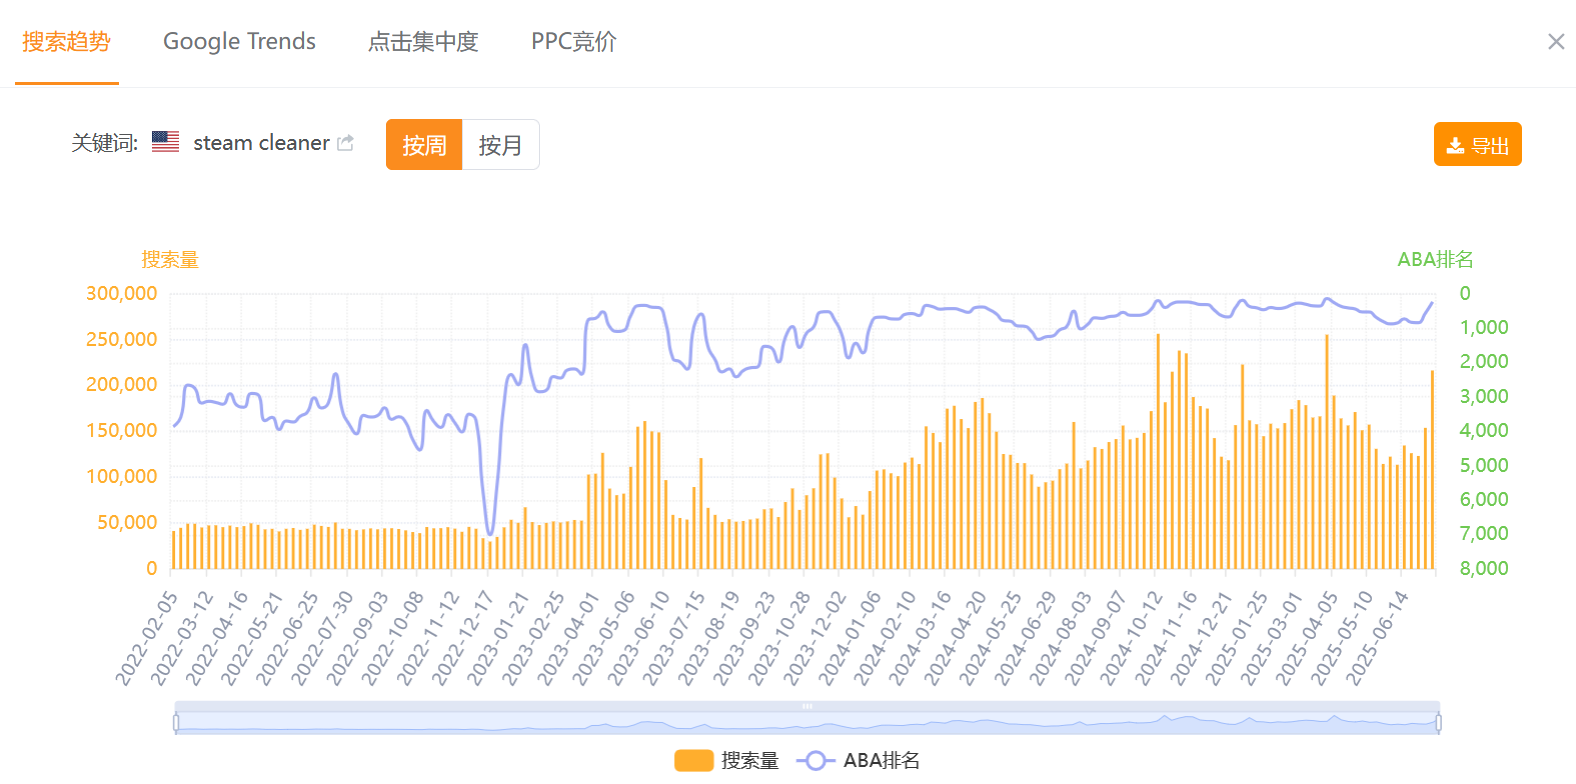Toggle the ABA排名 legend series
The height and width of the screenshot is (784, 1576).
(x=858, y=761)
